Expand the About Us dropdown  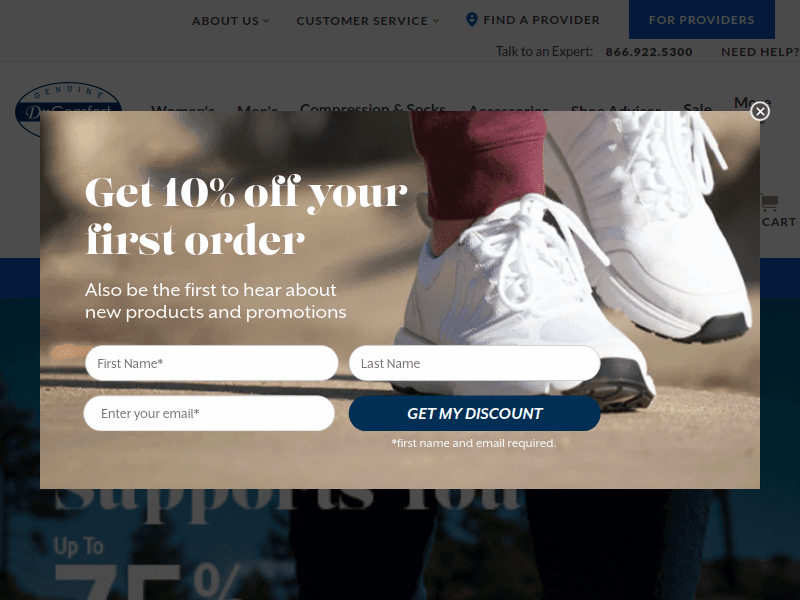[x=230, y=21]
